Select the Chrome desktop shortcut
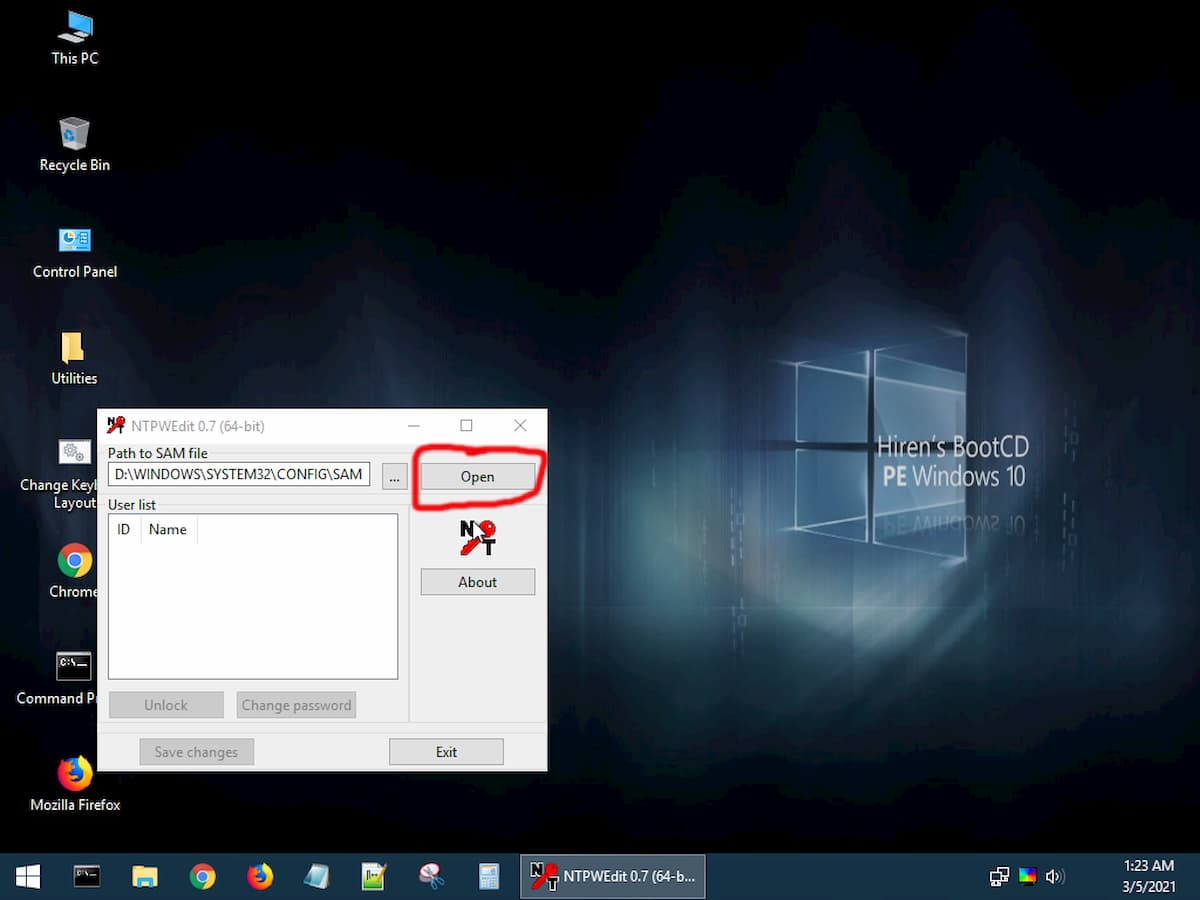 pyautogui.click(x=75, y=572)
